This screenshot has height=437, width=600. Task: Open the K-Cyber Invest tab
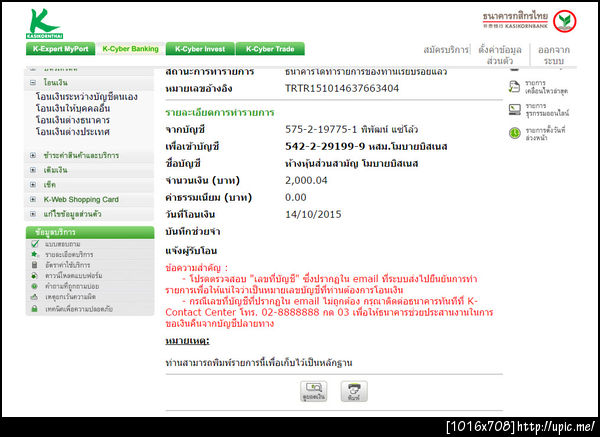(200, 49)
